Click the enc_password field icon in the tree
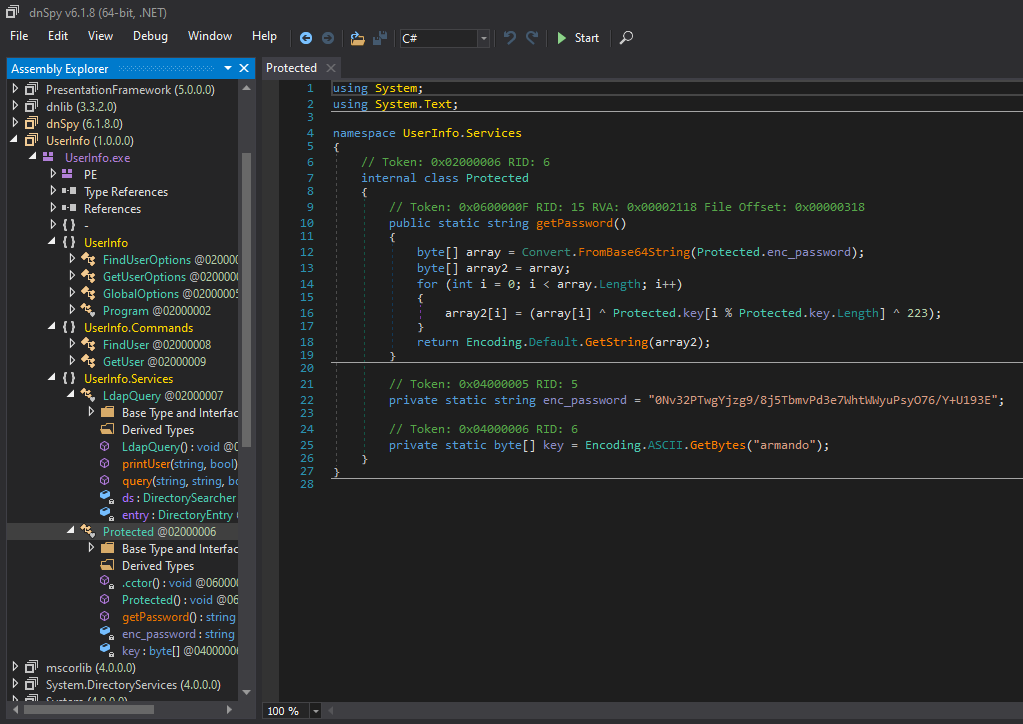 click(106, 634)
